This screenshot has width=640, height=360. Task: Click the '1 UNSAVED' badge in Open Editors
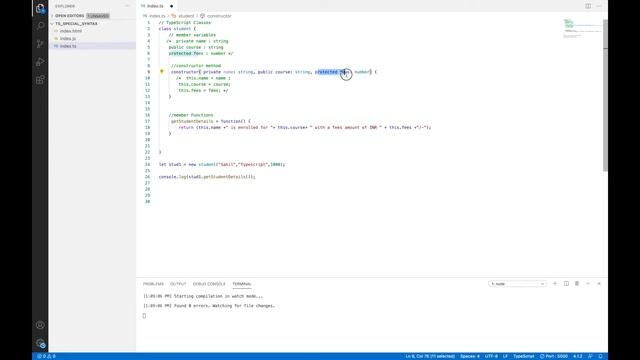tap(98, 16)
